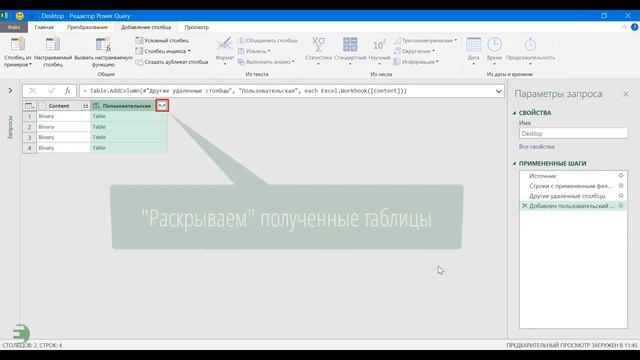Image resolution: width=640 pixels, height=360 pixels.
Task: Close the Параметры запроса pane
Action: 626,94
